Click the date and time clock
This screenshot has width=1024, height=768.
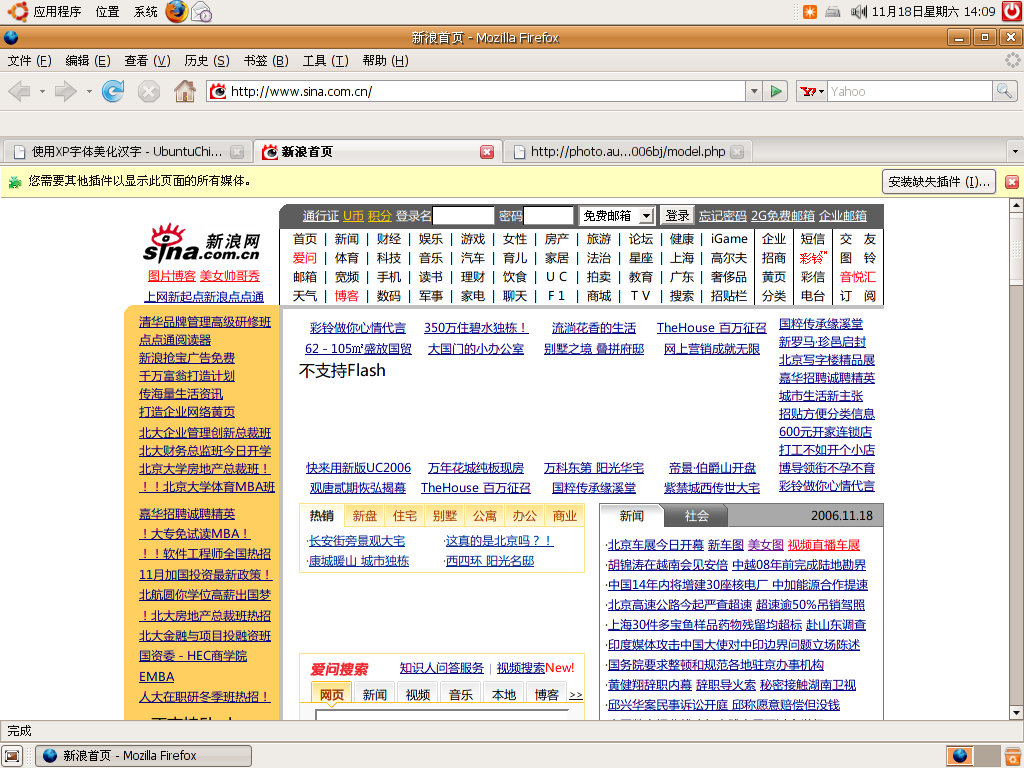(x=933, y=11)
